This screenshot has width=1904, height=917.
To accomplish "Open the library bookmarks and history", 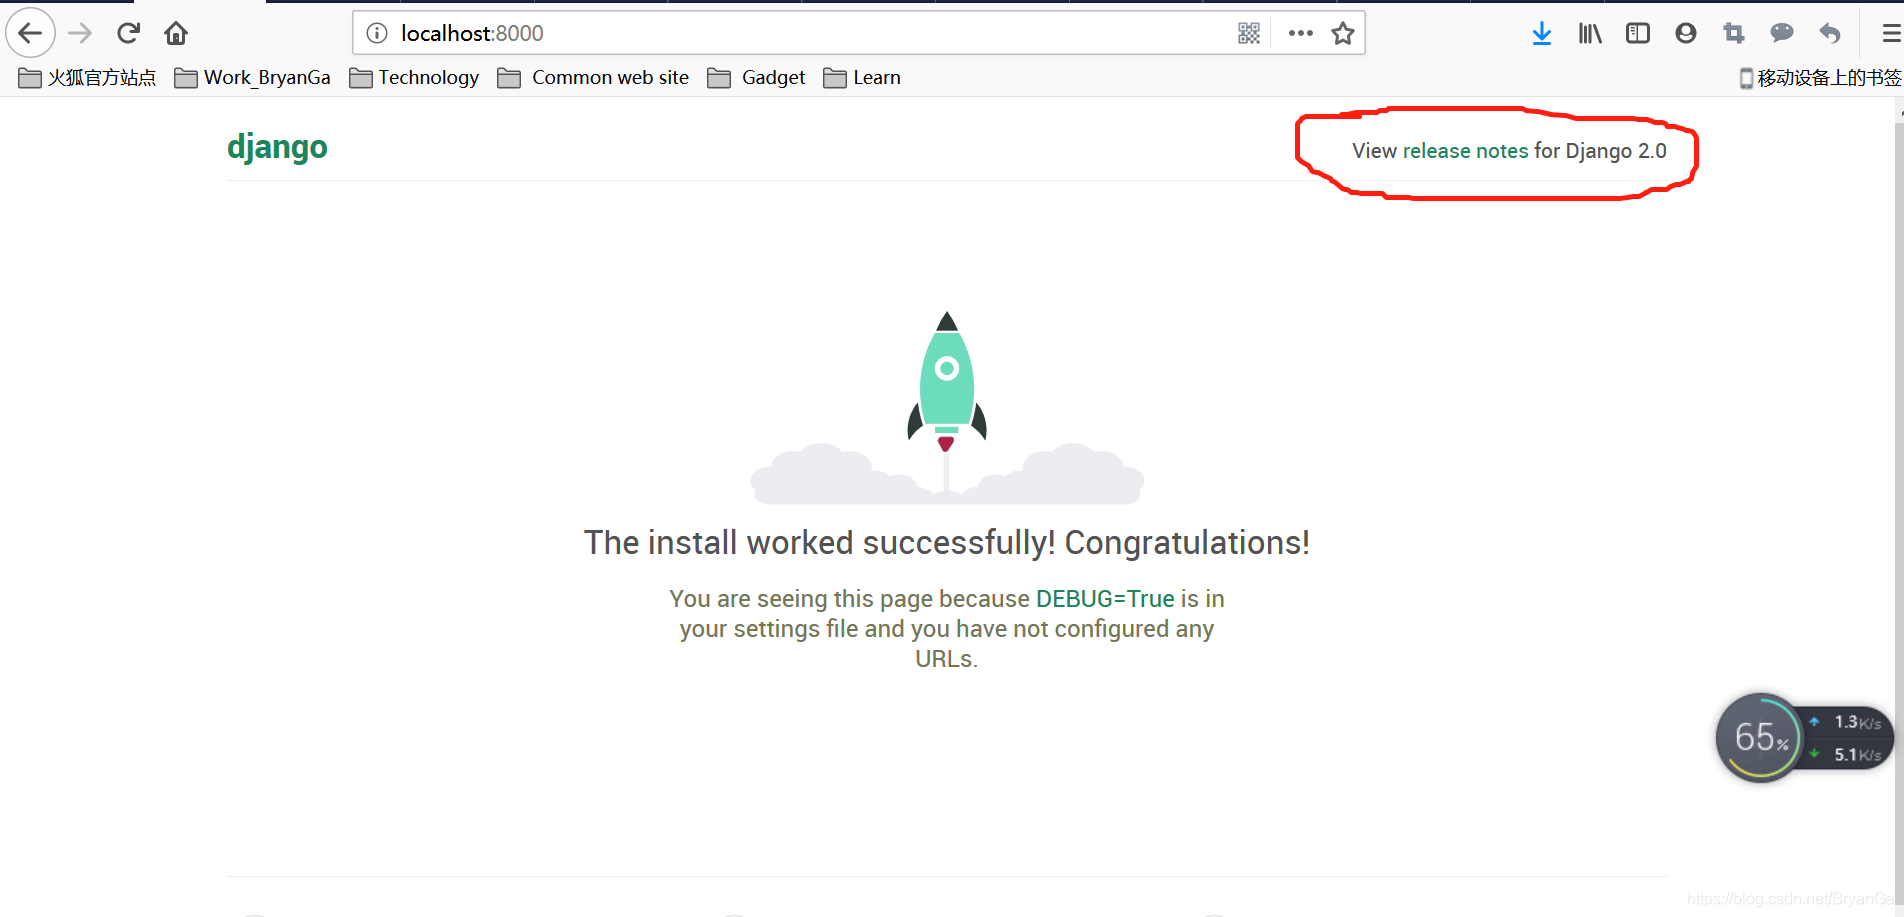I will pyautogui.click(x=1590, y=33).
